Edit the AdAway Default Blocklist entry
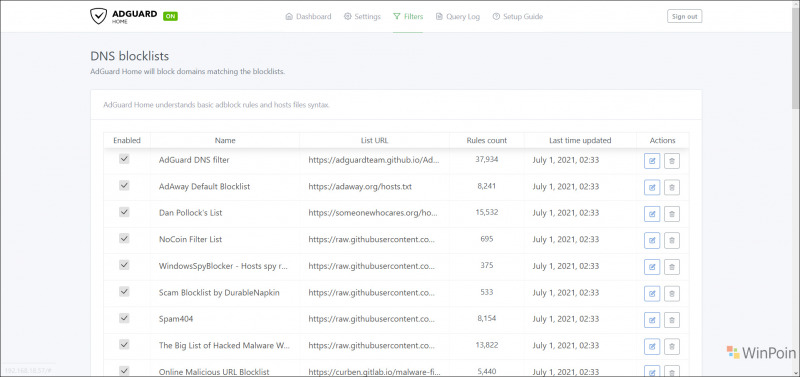The image size is (800, 377). (652, 187)
